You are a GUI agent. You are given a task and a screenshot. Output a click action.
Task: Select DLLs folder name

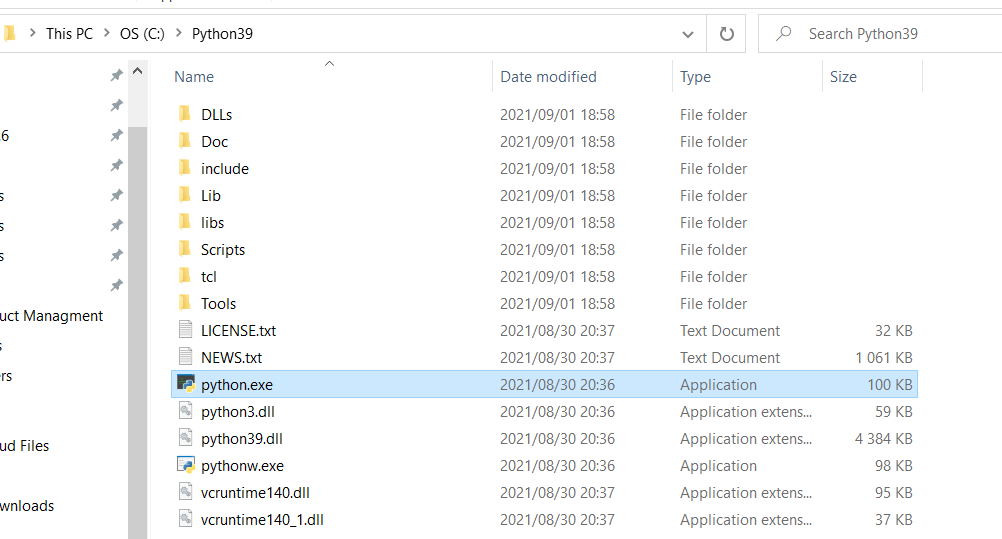(217, 114)
